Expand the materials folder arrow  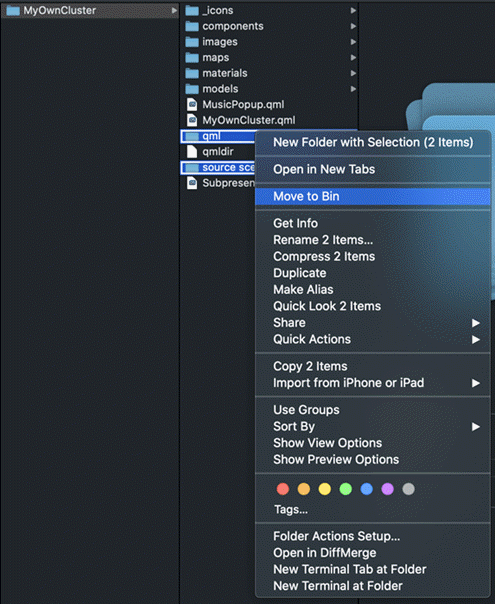point(353,73)
